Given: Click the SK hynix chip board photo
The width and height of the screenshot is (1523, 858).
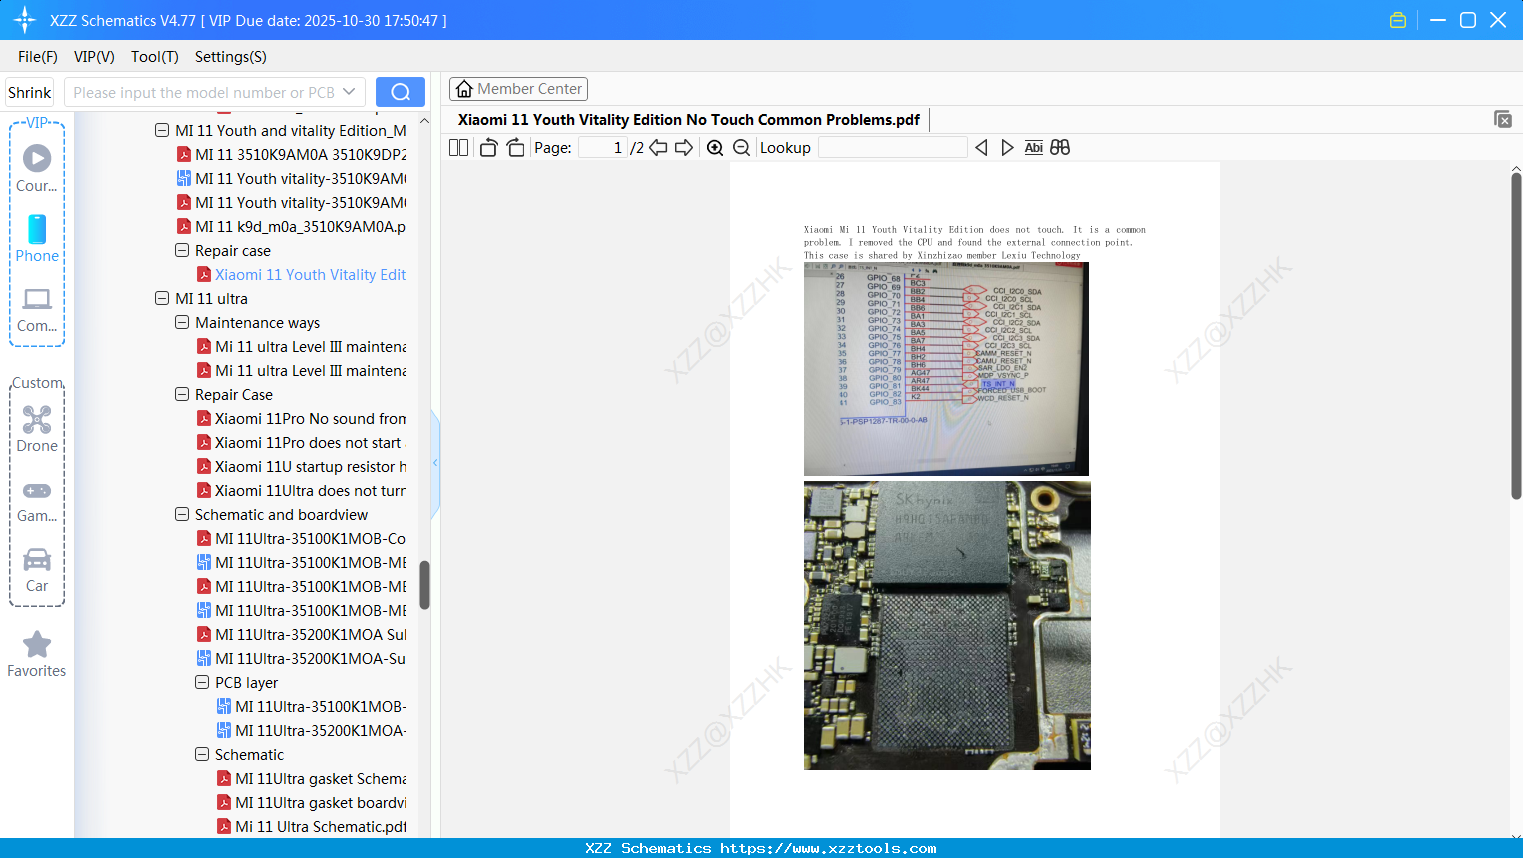Looking at the screenshot, I should pyautogui.click(x=947, y=626).
